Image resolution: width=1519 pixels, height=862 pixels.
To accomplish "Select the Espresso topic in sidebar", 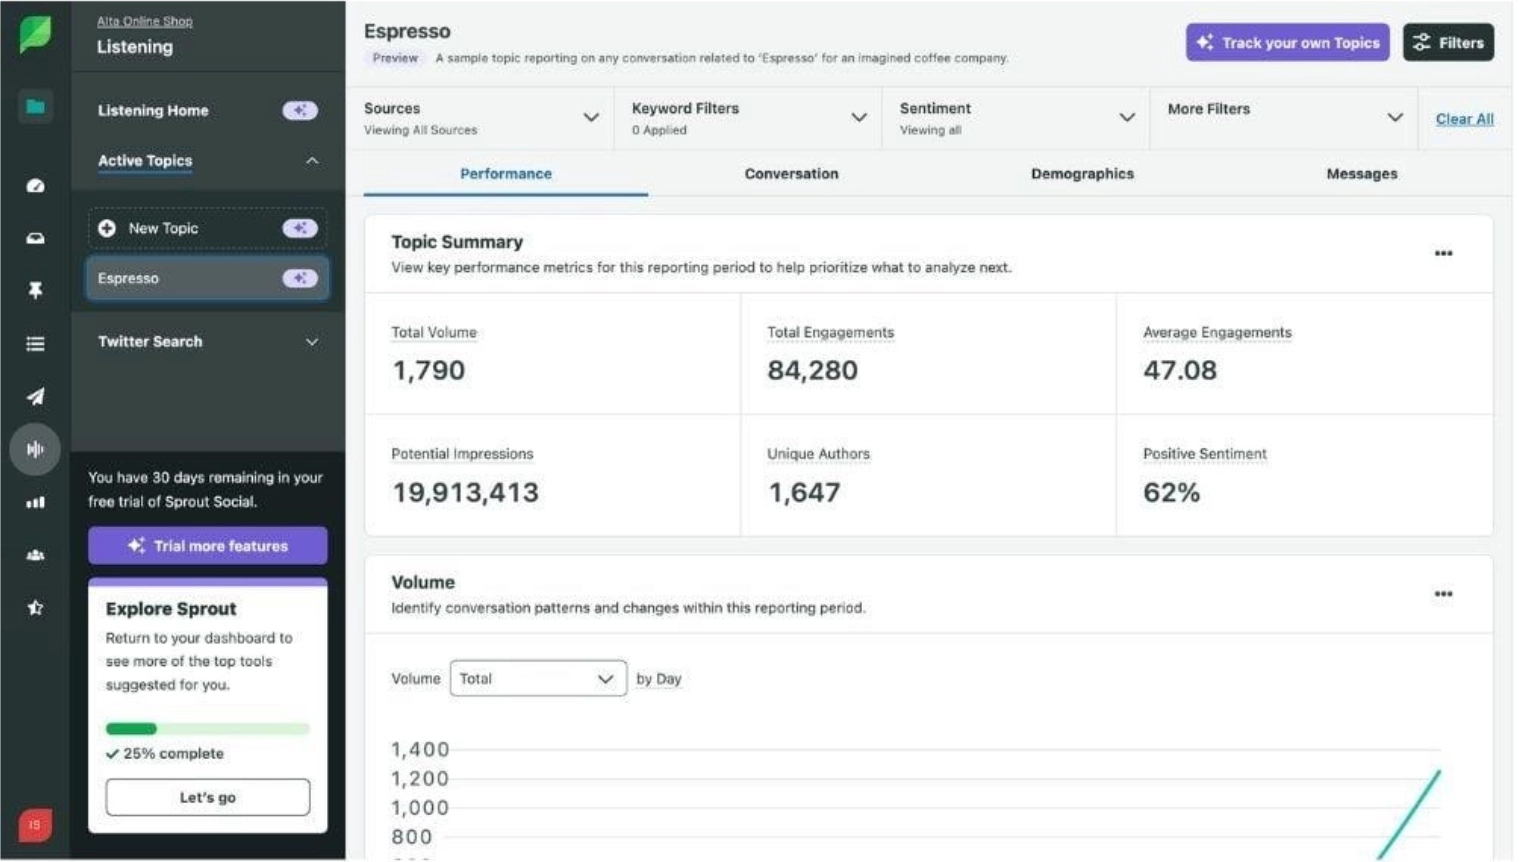I will (208, 279).
